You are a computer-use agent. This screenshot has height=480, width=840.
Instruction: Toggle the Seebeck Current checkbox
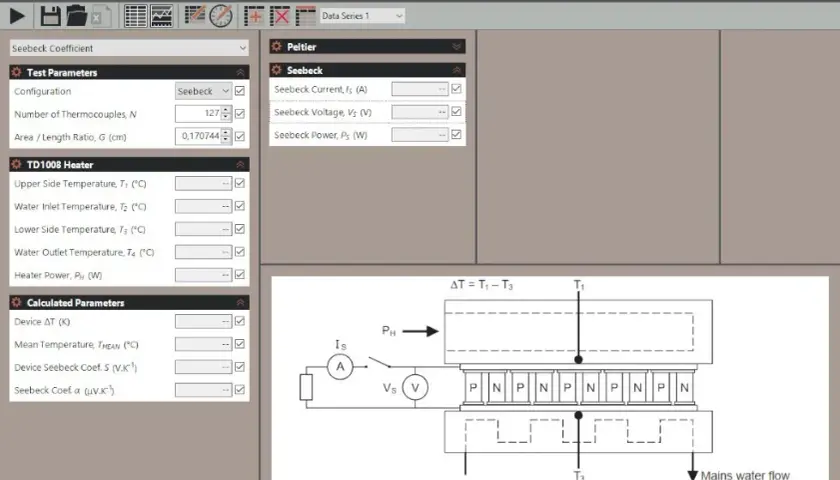[456, 89]
